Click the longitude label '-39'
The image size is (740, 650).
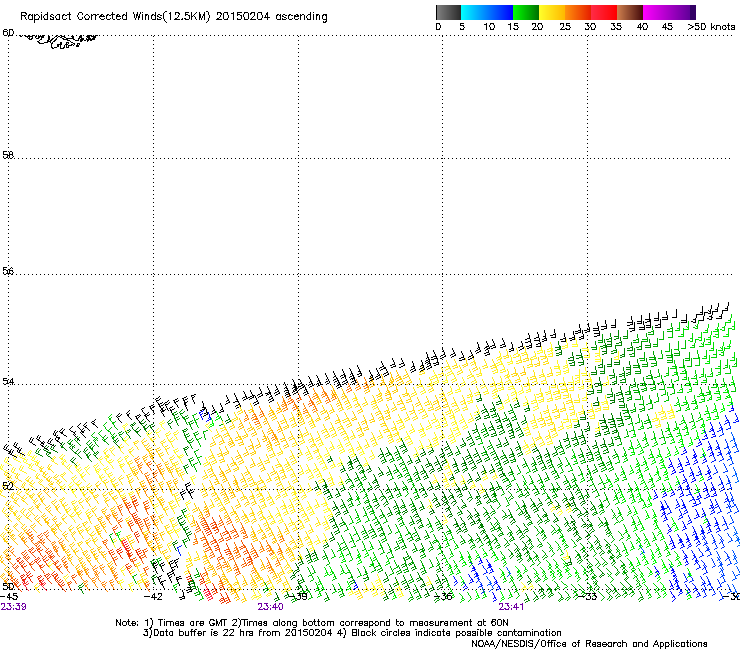point(298,597)
